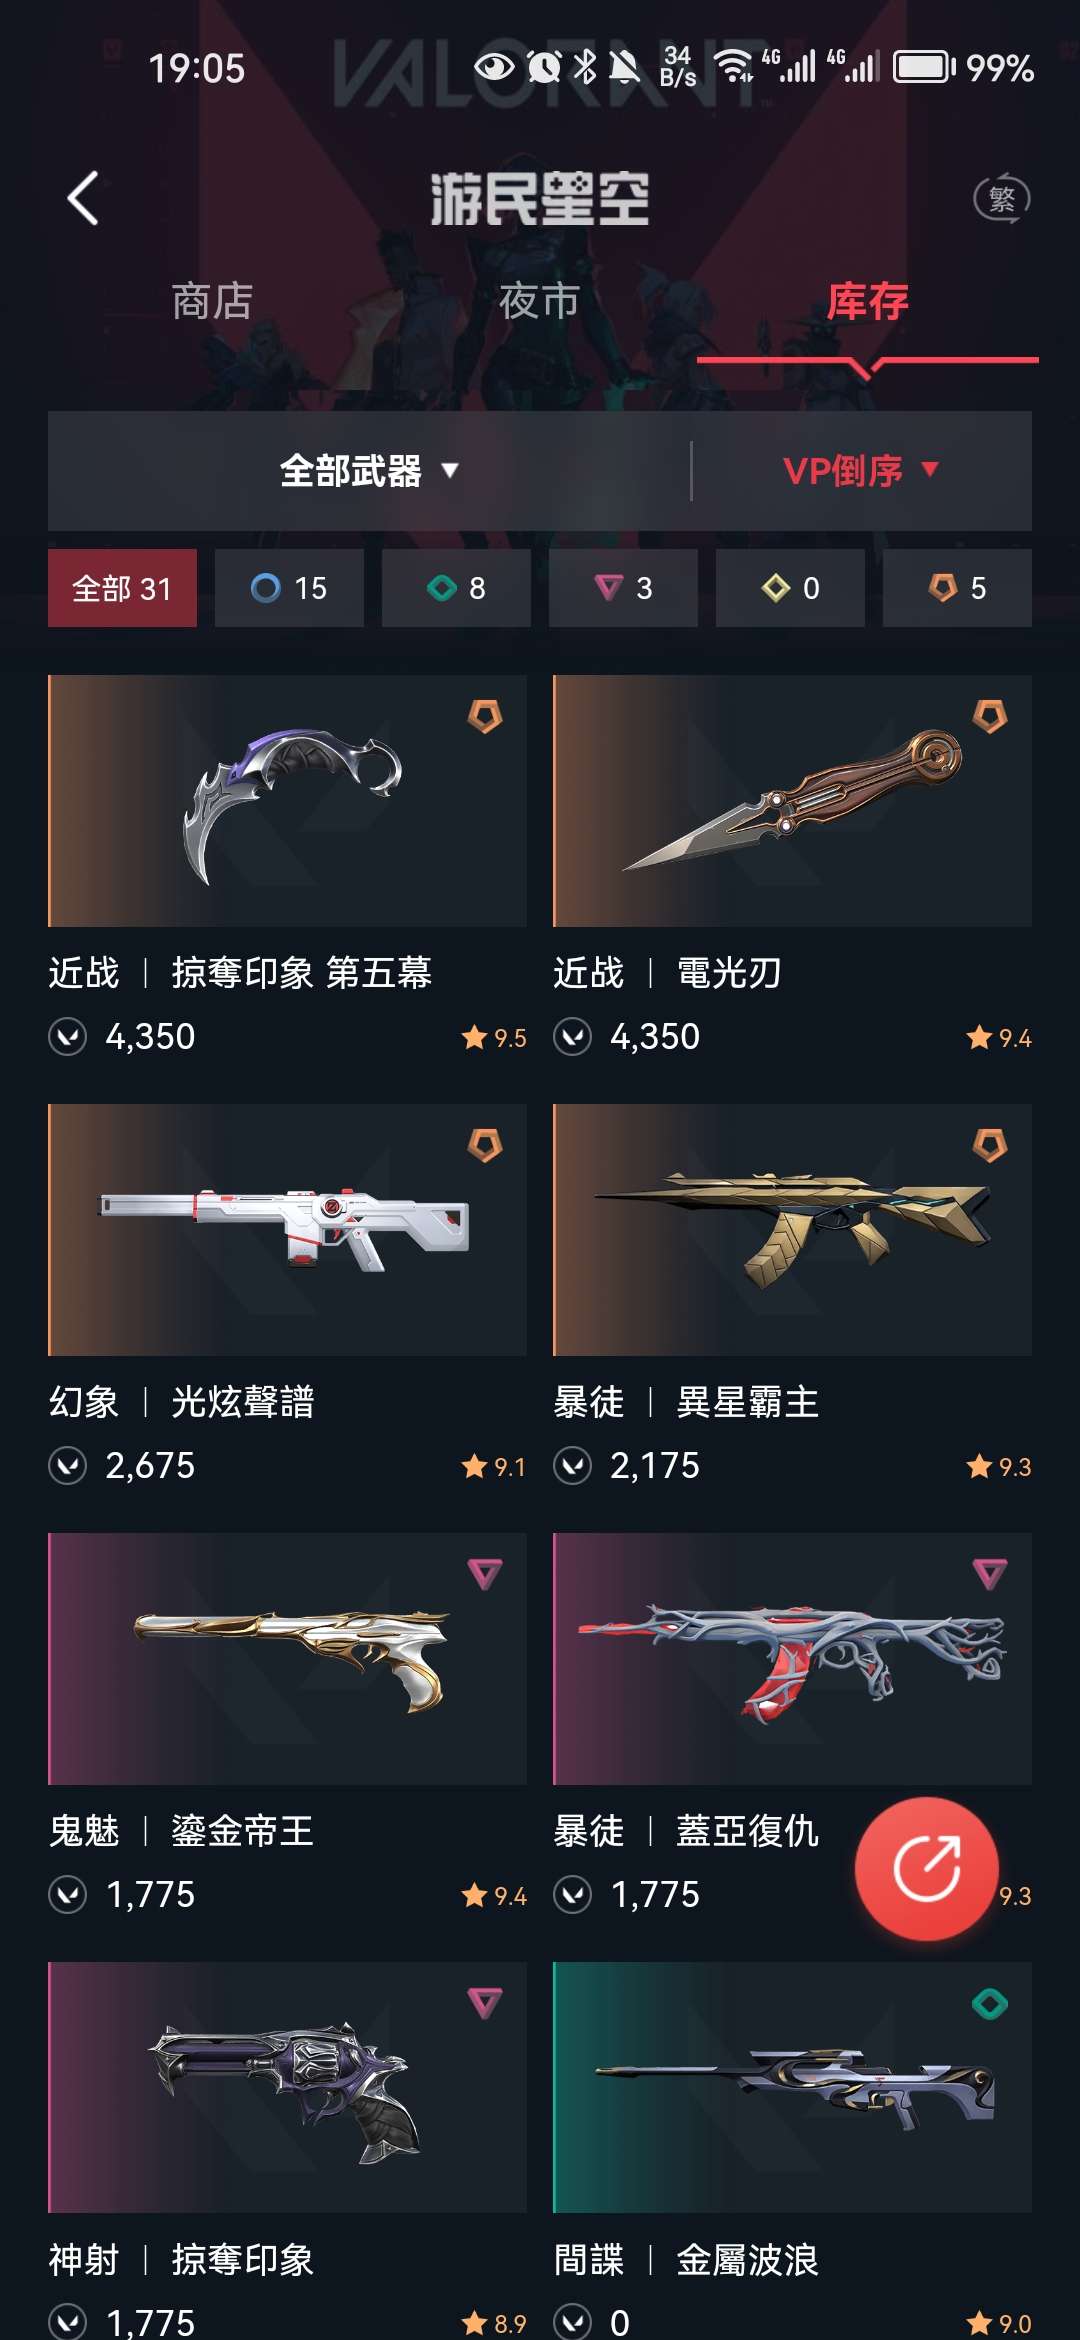
Task: Tap the red floating share button
Action: point(927,1868)
